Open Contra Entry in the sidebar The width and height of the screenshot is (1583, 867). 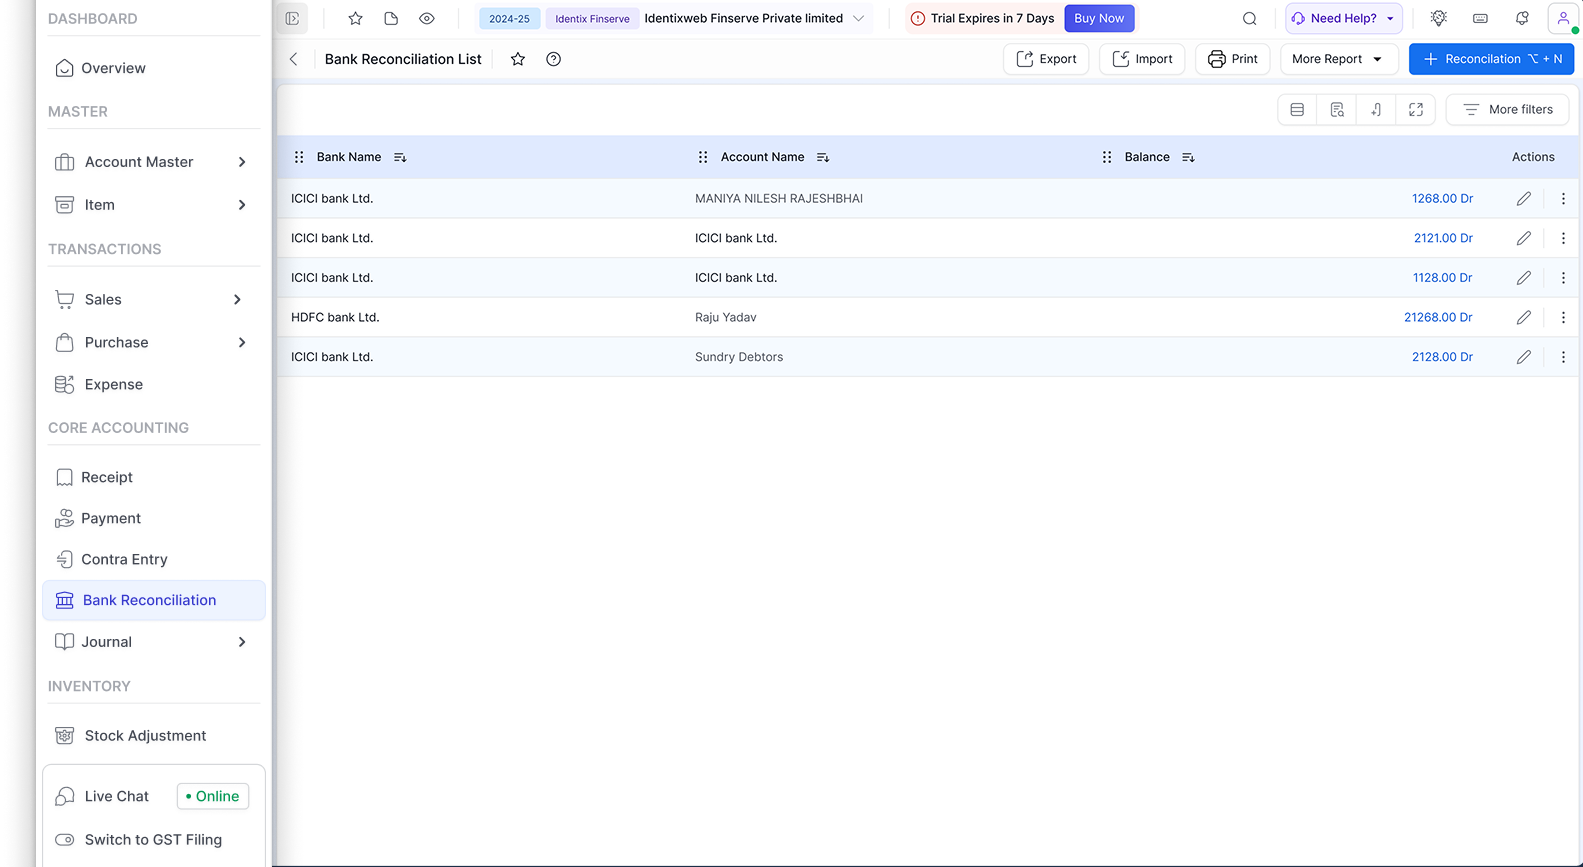pos(124,559)
